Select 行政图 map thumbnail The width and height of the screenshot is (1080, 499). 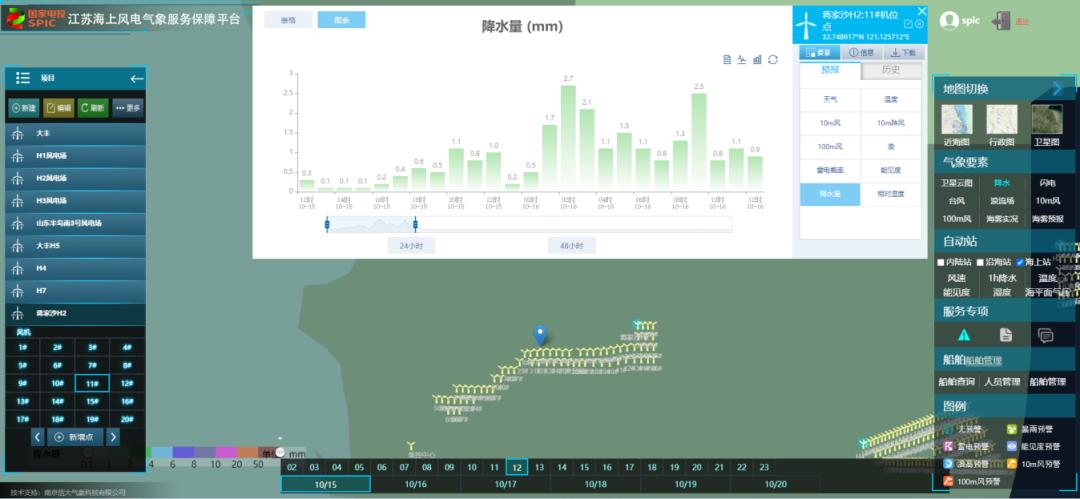pyautogui.click(x=1001, y=120)
